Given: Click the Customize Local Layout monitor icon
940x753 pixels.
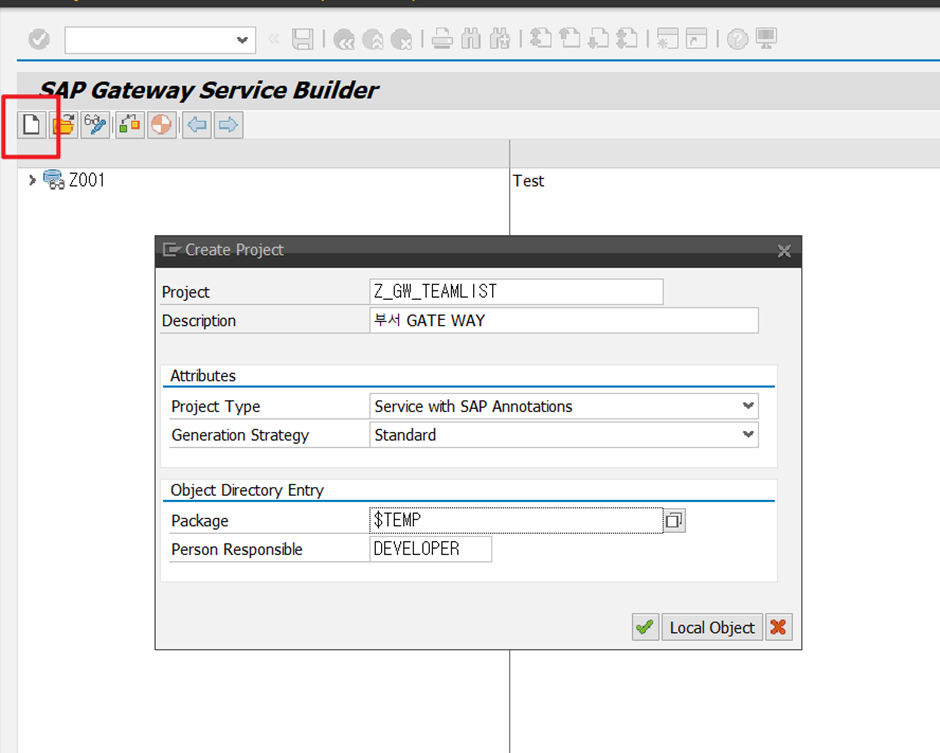Looking at the screenshot, I should pos(766,38).
